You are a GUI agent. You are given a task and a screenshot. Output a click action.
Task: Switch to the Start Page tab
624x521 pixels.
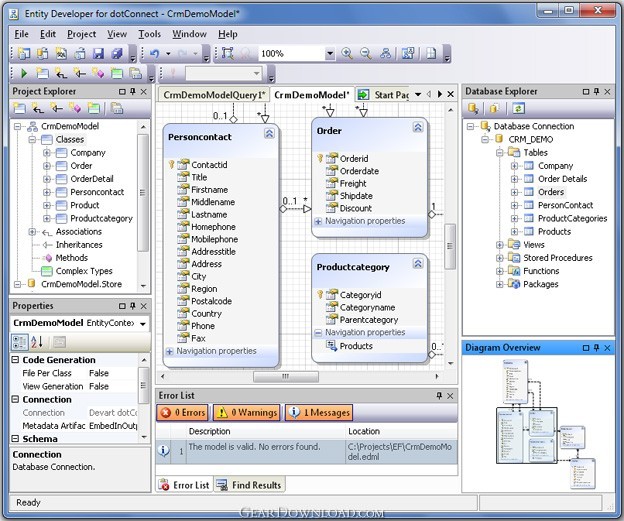[x=384, y=95]
